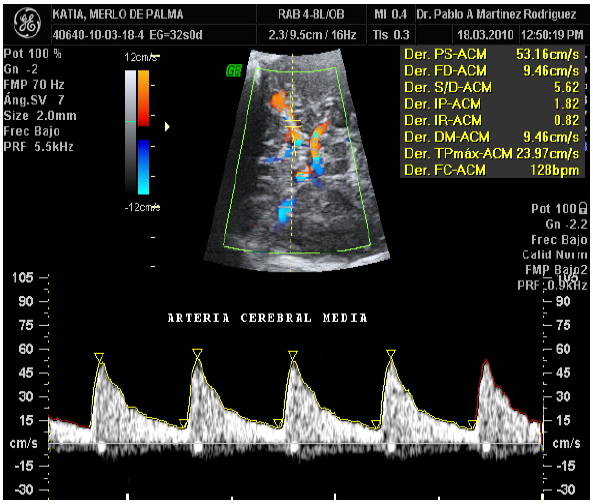593x504 pixels.
Task: Click the Der. IR-ACM 0.82 measurement
Action: pos(492,120)
